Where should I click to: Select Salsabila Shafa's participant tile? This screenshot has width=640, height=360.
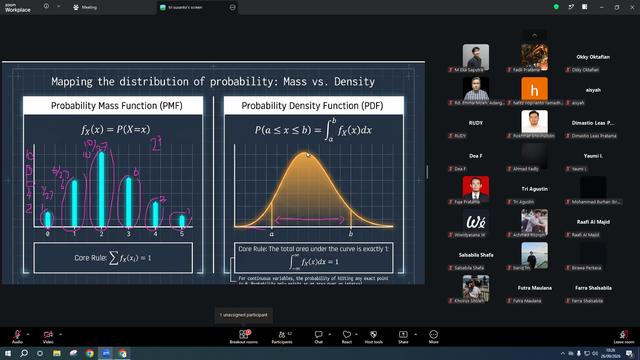tap(476, 257)
